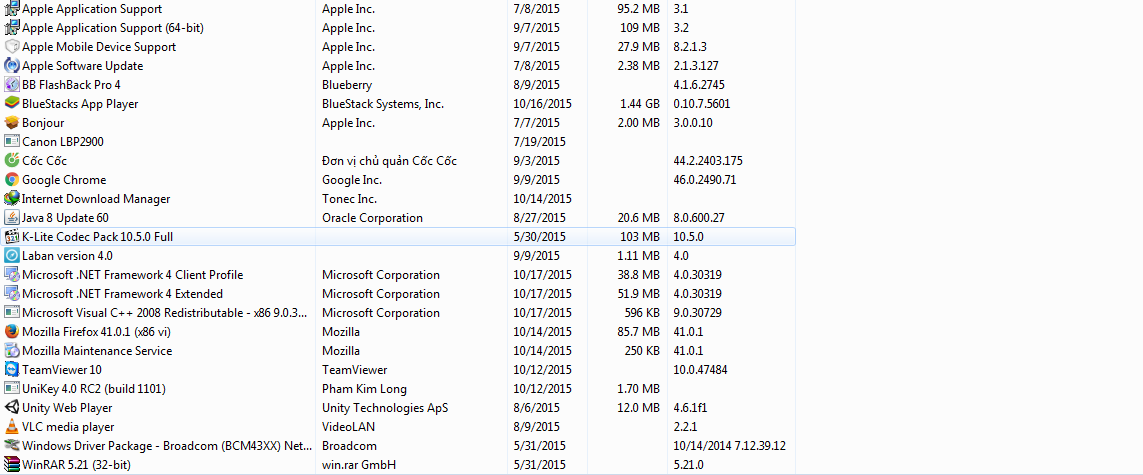Viewport: 1143px width, 475px height.
Task: Select the Canon LBP2900 entry
Action: pyautogui.click(x=62, y=142)
